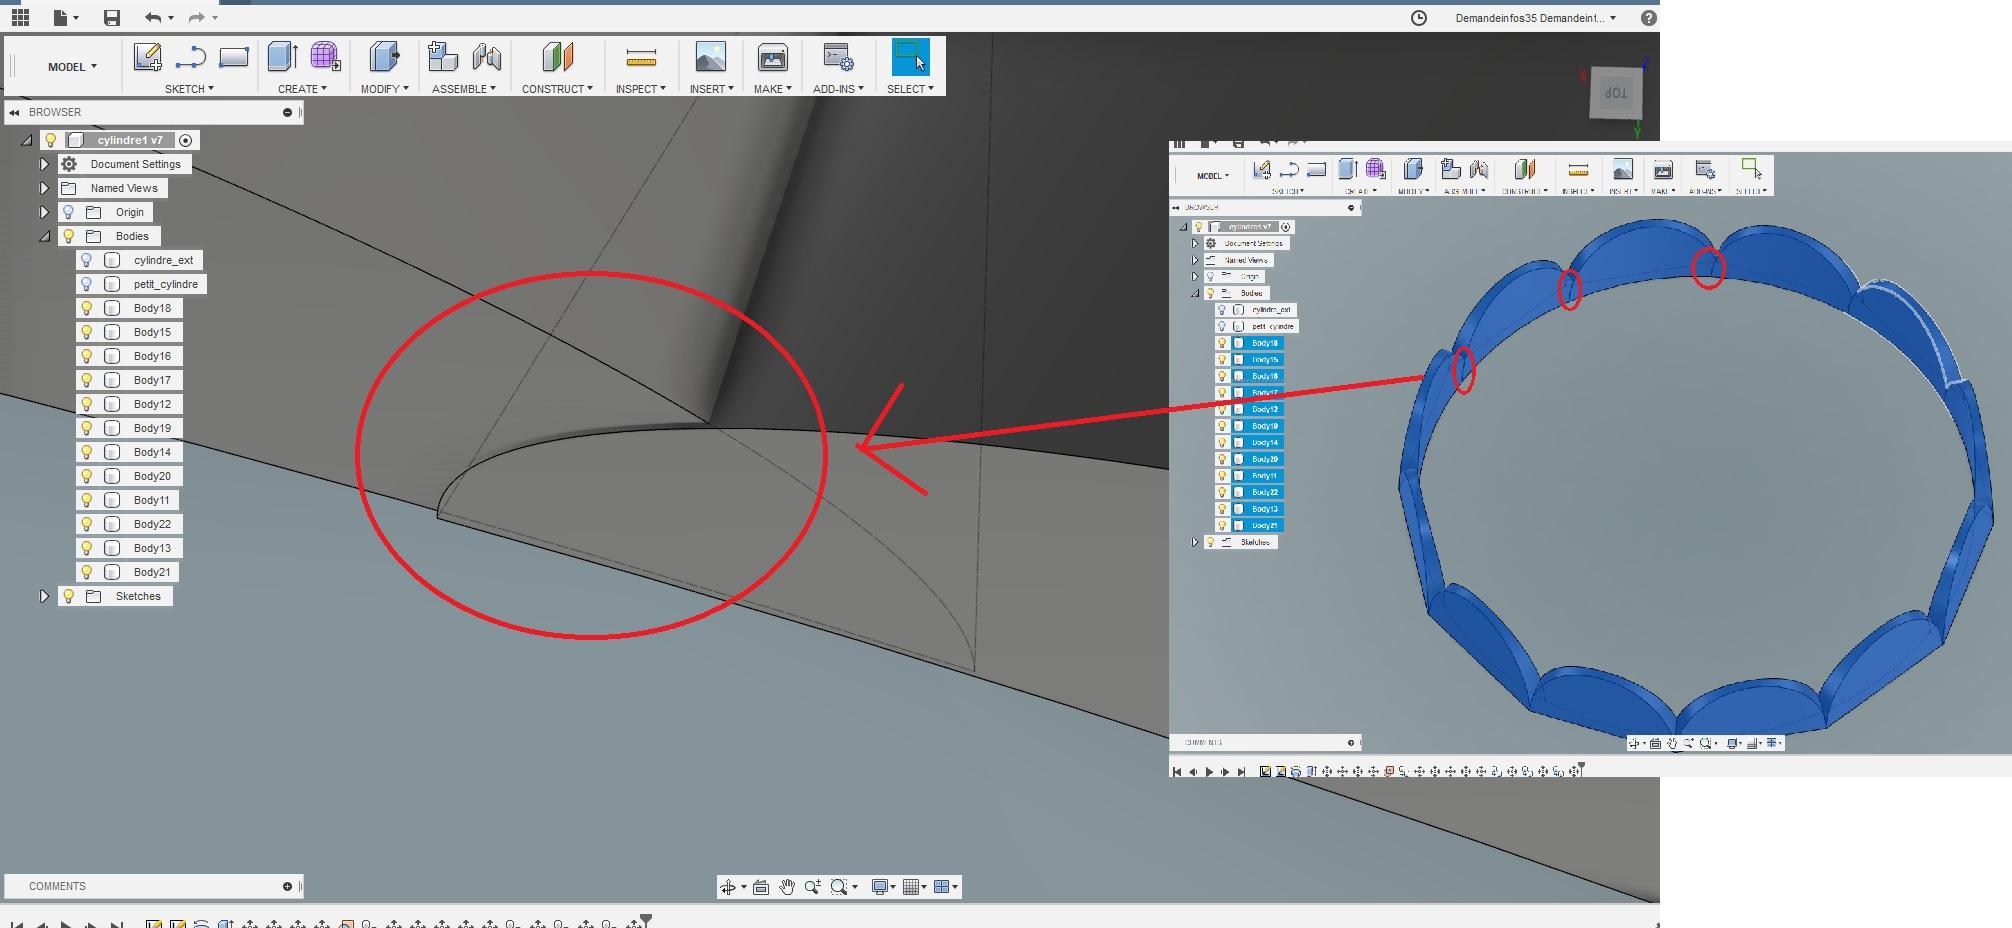Image resolution: width=2012 pixels, height=928 pixels.
Task: Open the MODEL workspace dropdown
Action: (x=72, y=67)
